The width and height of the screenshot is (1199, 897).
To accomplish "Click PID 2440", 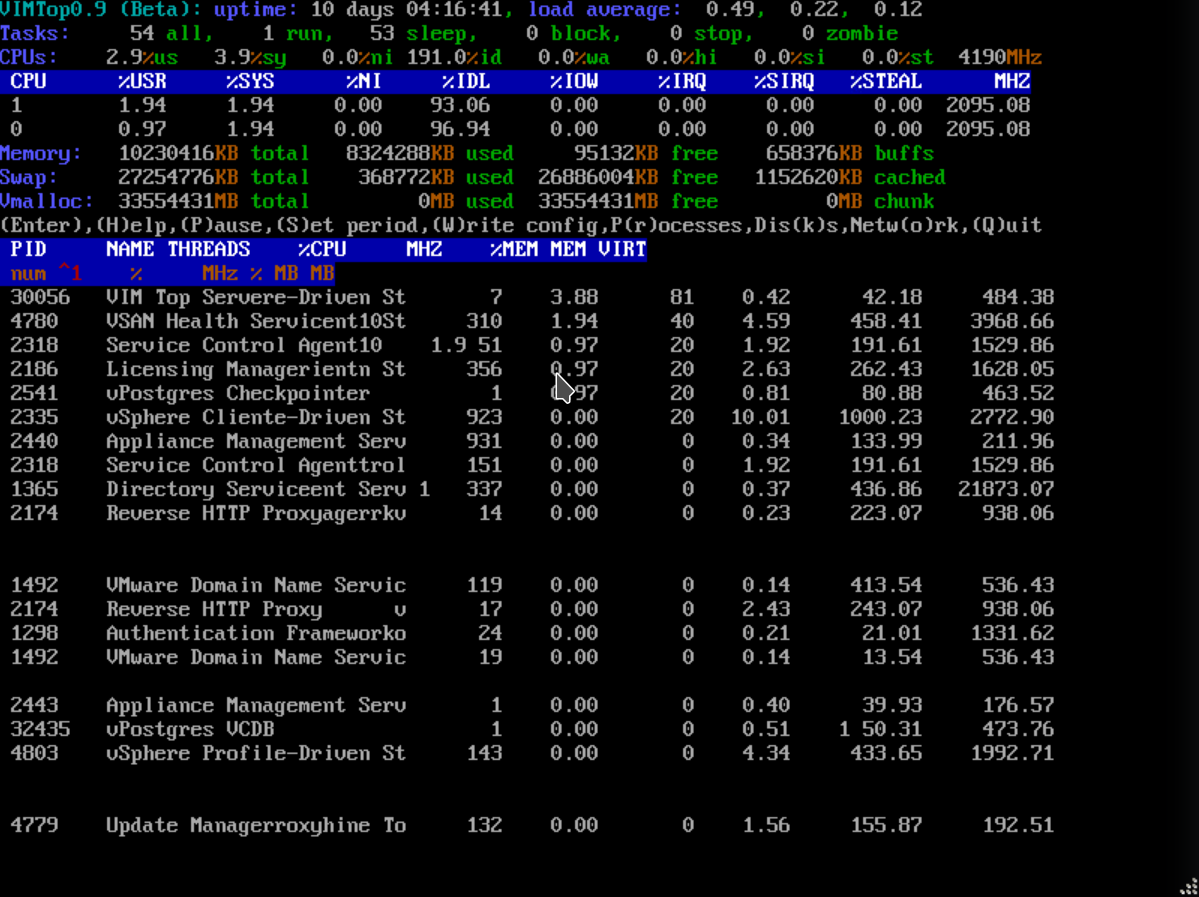I will 34,441.
